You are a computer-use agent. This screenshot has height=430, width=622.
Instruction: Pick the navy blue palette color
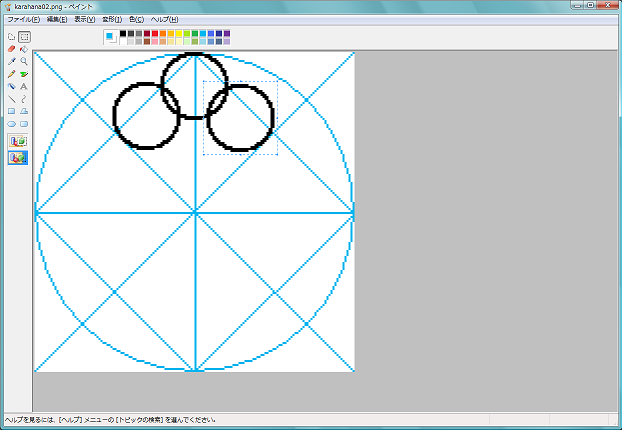click(x=219, y=34)
